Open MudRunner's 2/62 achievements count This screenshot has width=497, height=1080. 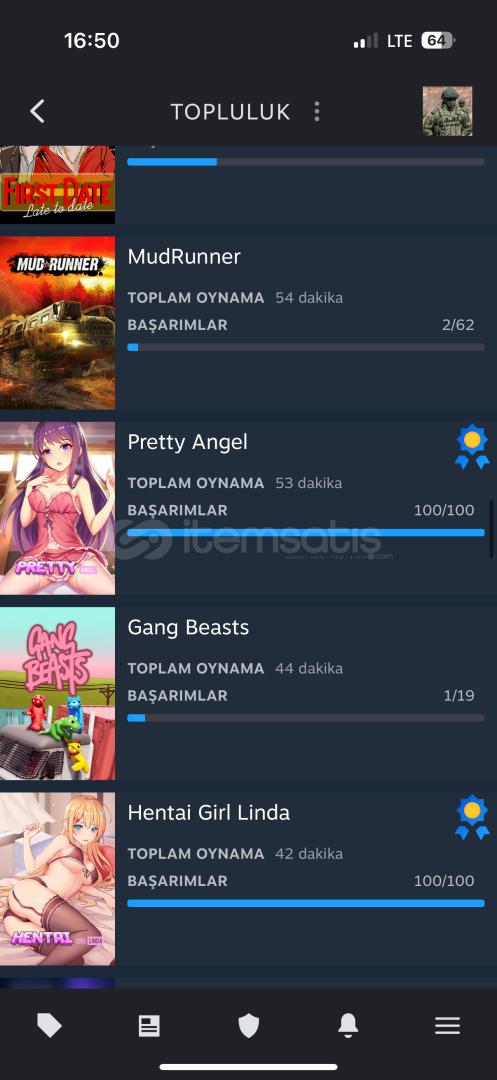point(458,324)
